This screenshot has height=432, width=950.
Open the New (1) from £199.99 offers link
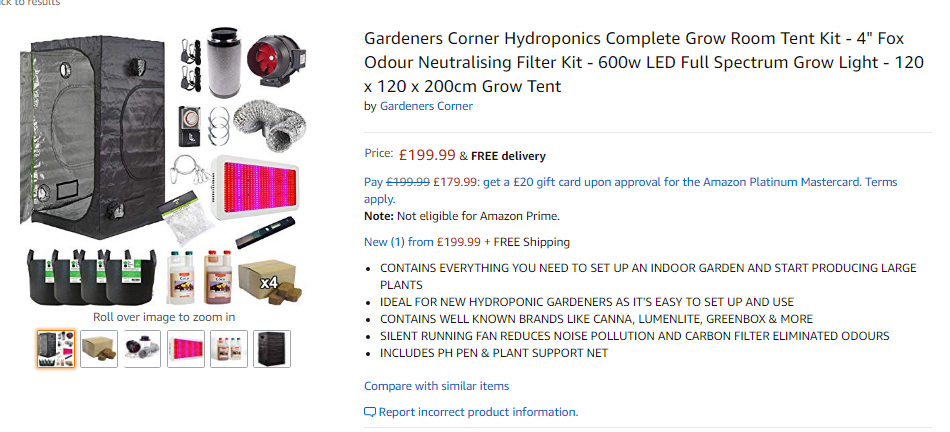(x=422, y=242)
